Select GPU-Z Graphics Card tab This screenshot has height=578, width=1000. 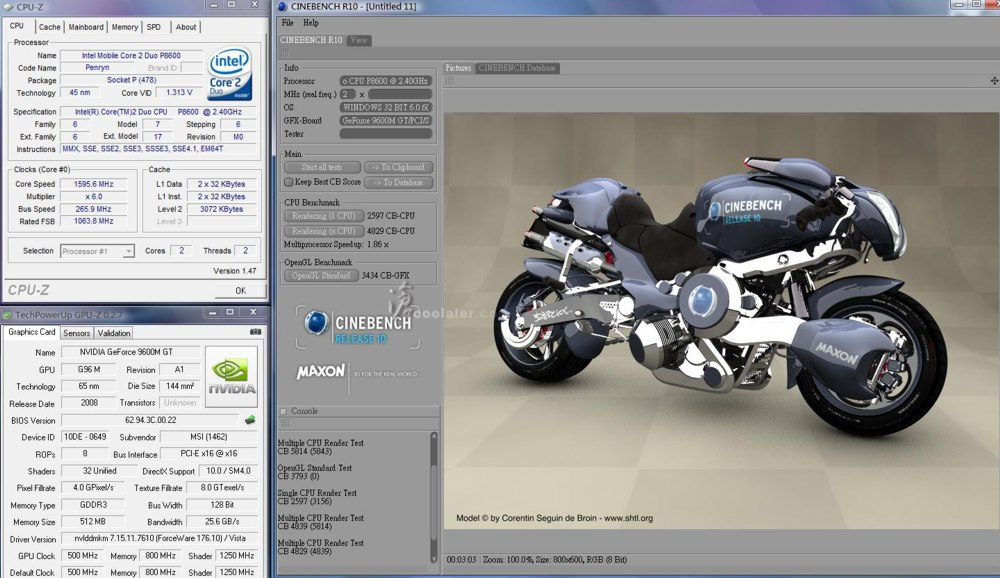coord(31,332)
